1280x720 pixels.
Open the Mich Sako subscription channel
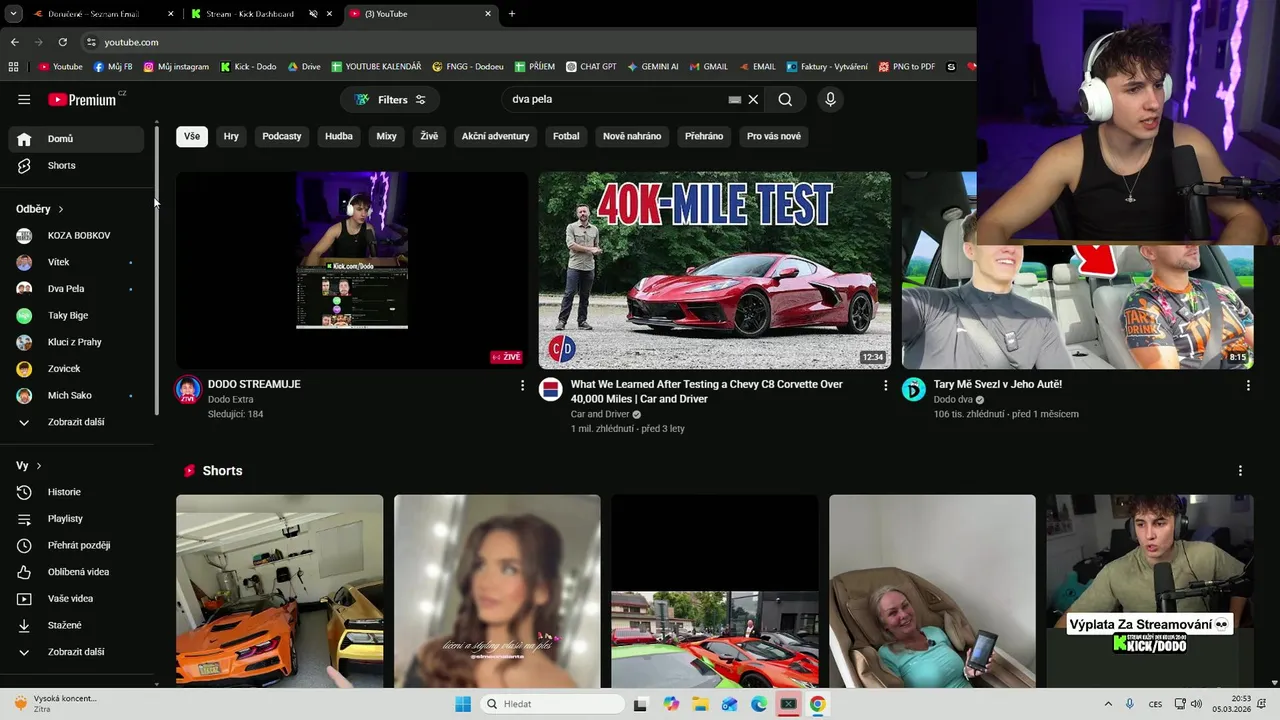[76, 395]
